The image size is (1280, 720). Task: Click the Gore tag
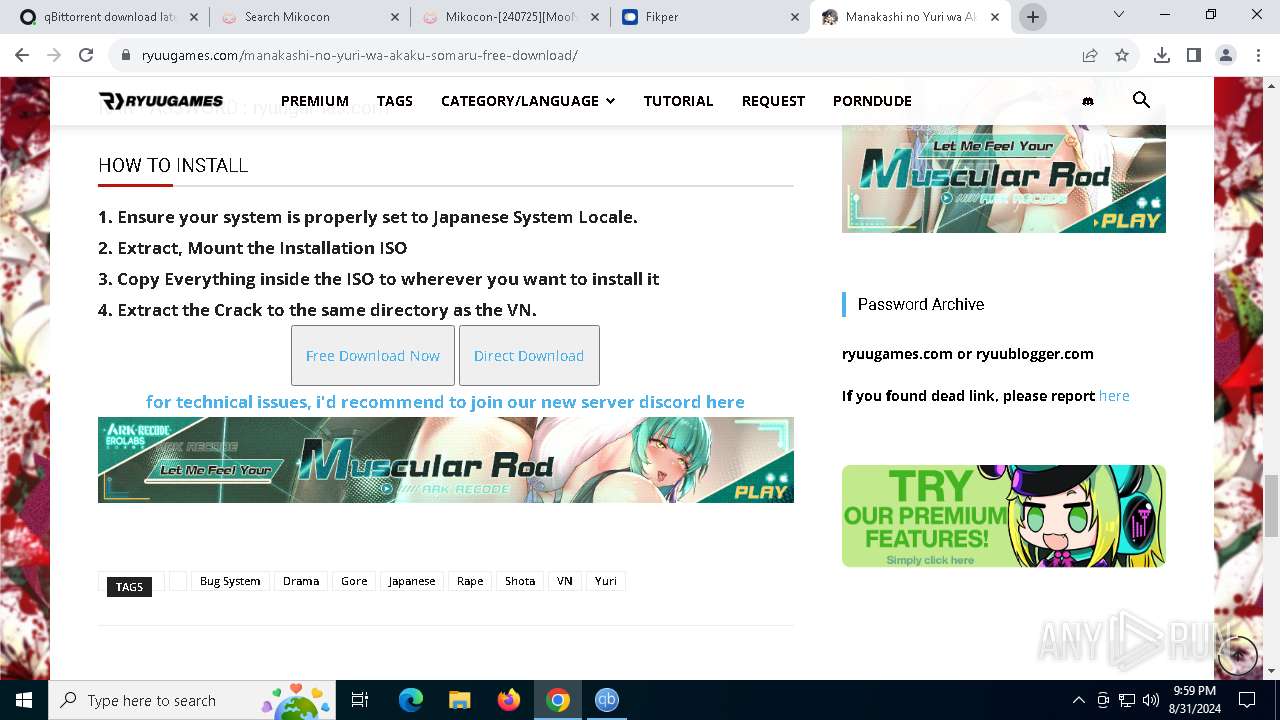354,581
